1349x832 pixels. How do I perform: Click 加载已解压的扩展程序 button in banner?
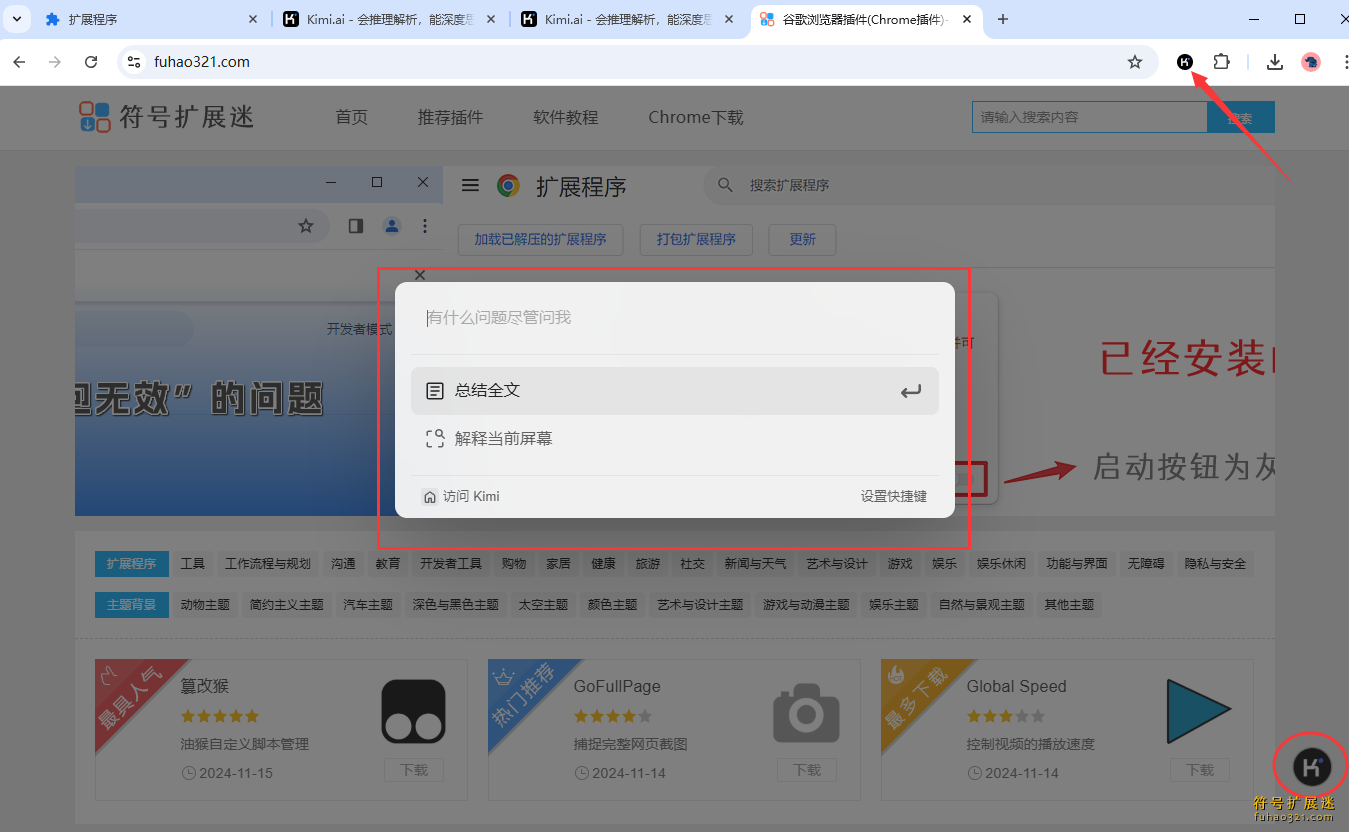[540, 240]
